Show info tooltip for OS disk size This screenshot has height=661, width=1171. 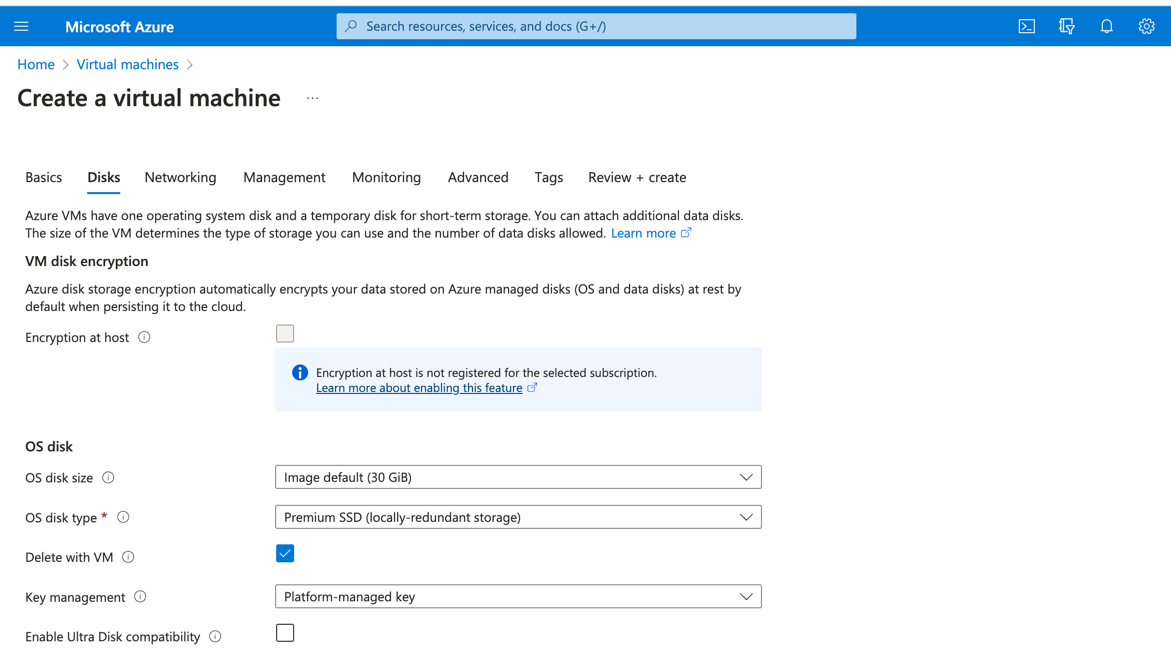[x=108, y=477]
